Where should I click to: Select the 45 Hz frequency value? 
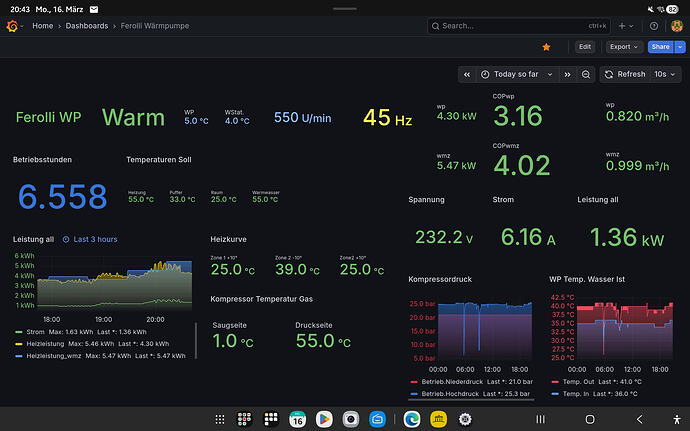388,118
